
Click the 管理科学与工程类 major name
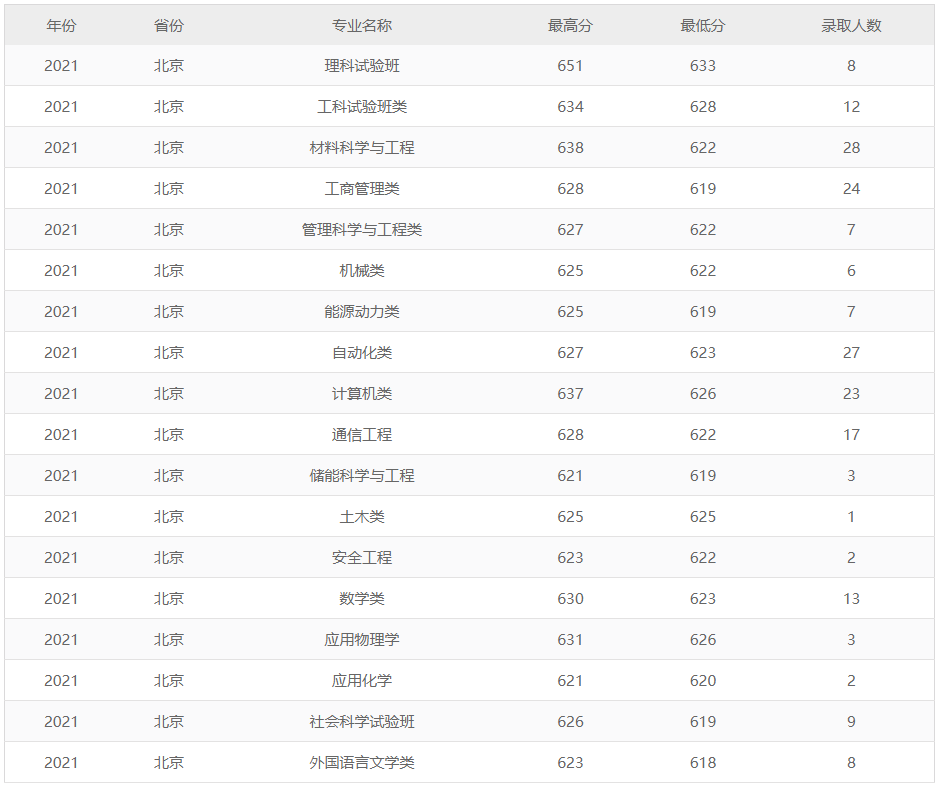362,230
